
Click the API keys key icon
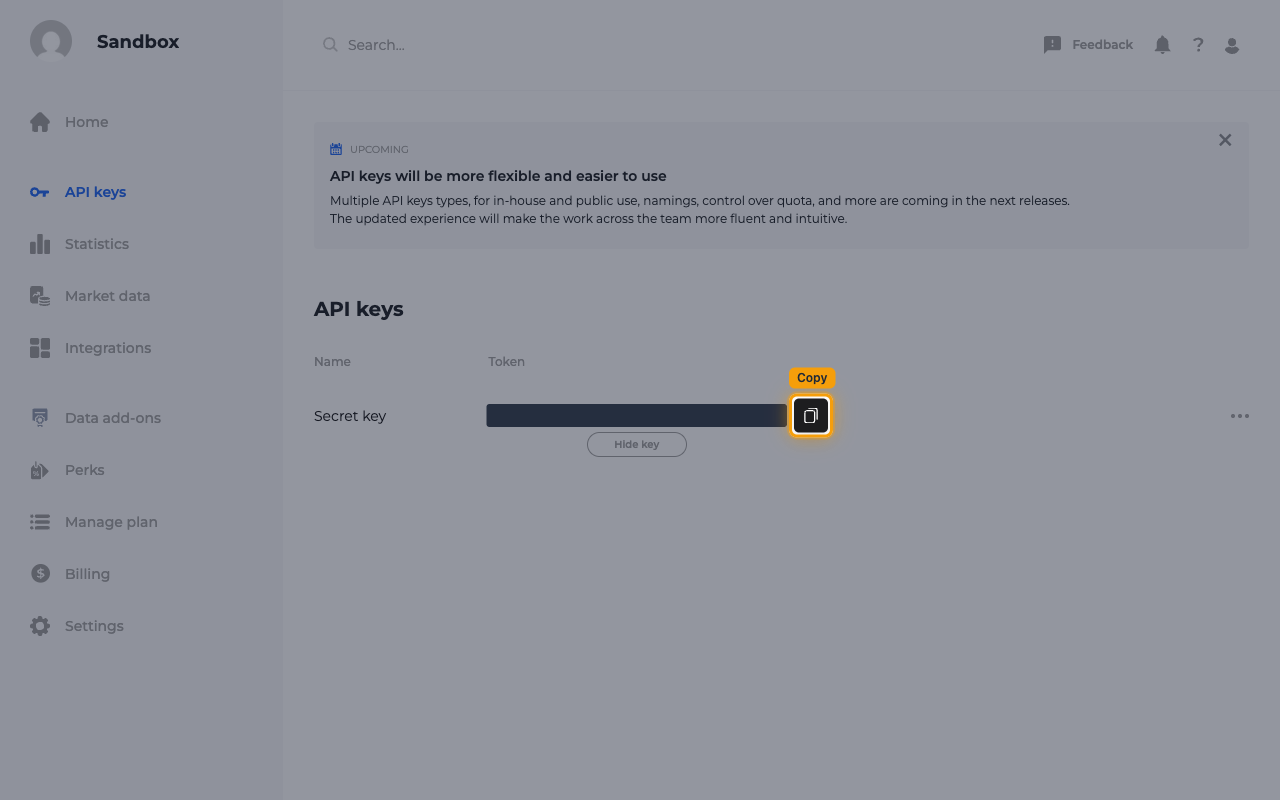tap(40, 192)
